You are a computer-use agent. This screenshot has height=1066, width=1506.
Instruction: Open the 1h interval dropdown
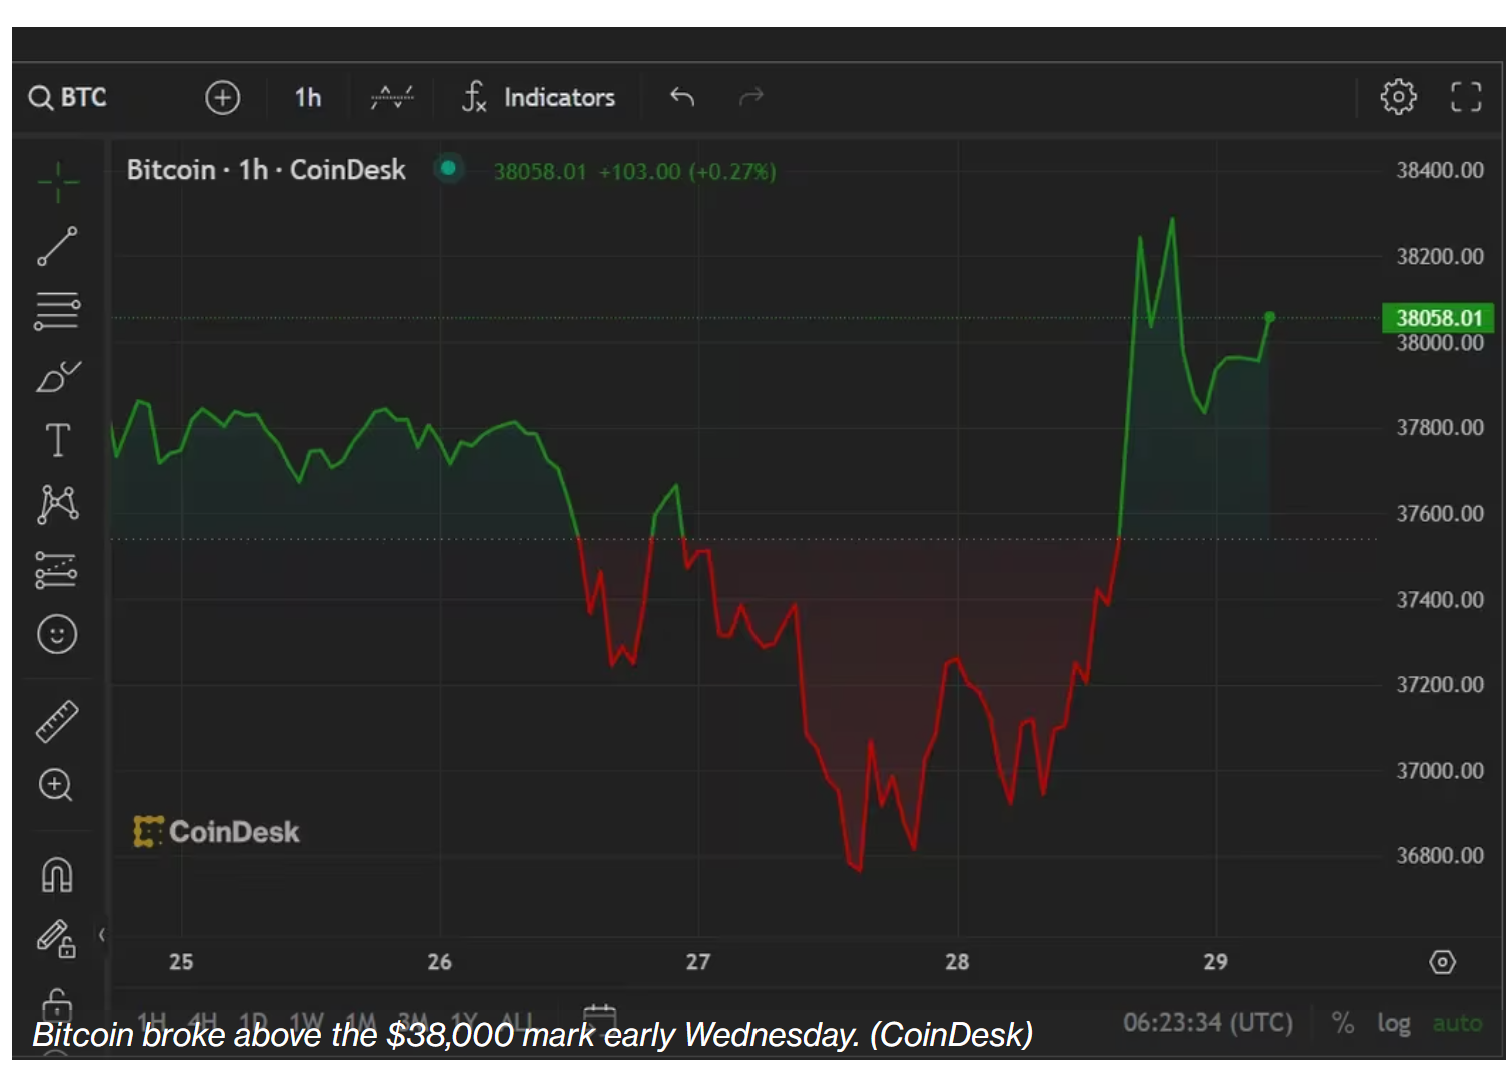coord(307,97)
